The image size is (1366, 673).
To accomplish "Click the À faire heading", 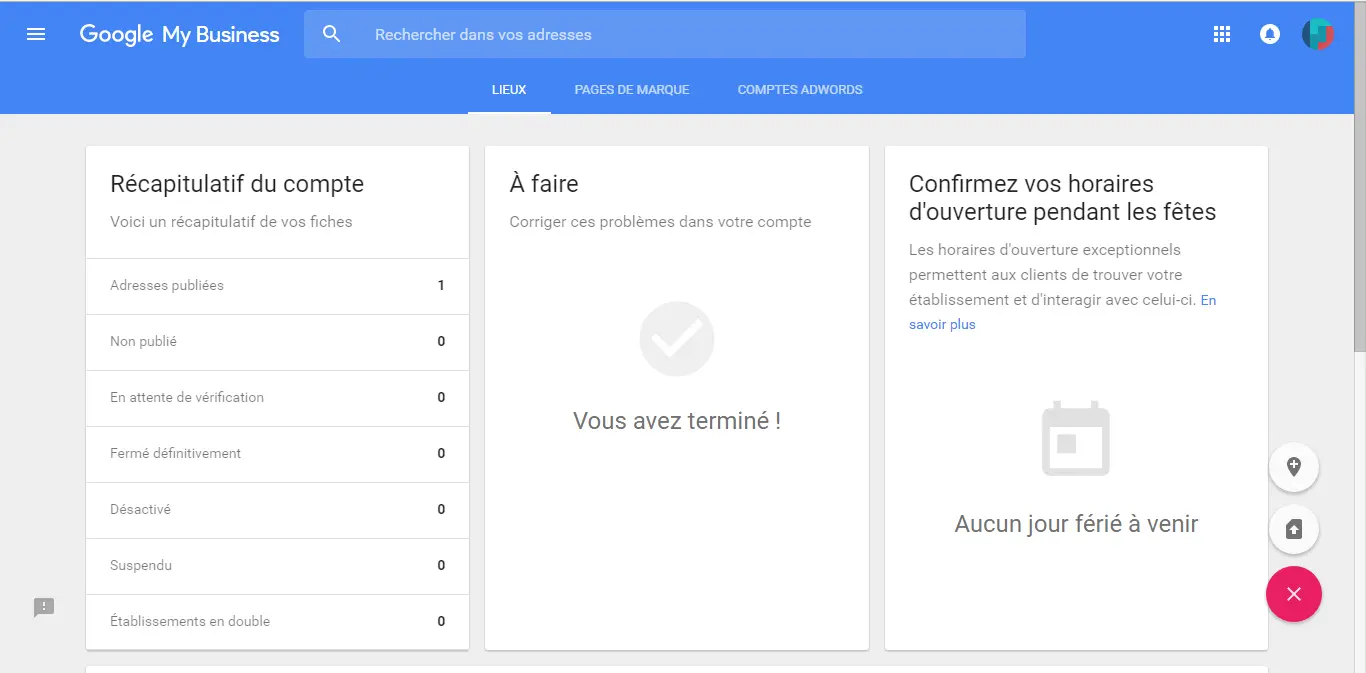I will (544, 184).
